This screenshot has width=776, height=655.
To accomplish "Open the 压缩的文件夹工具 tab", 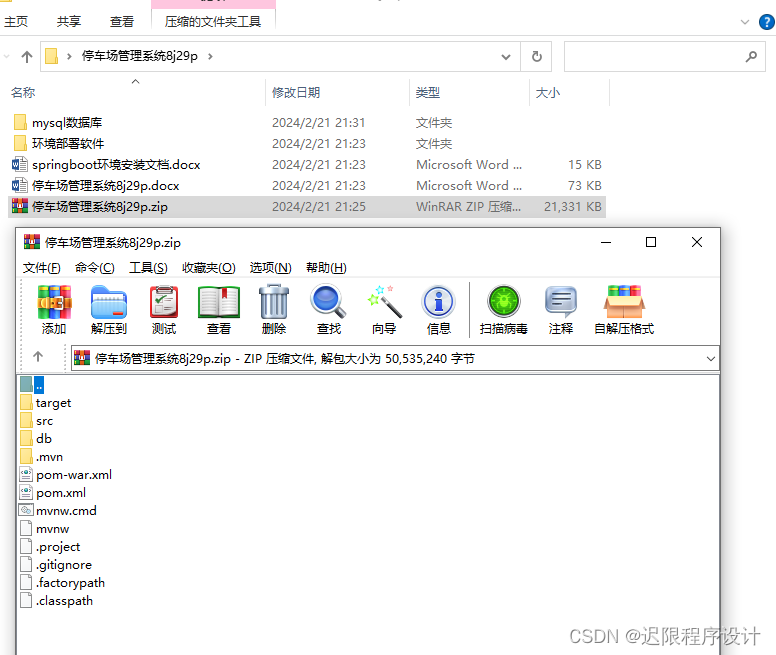I will click(x=213, y=22).
